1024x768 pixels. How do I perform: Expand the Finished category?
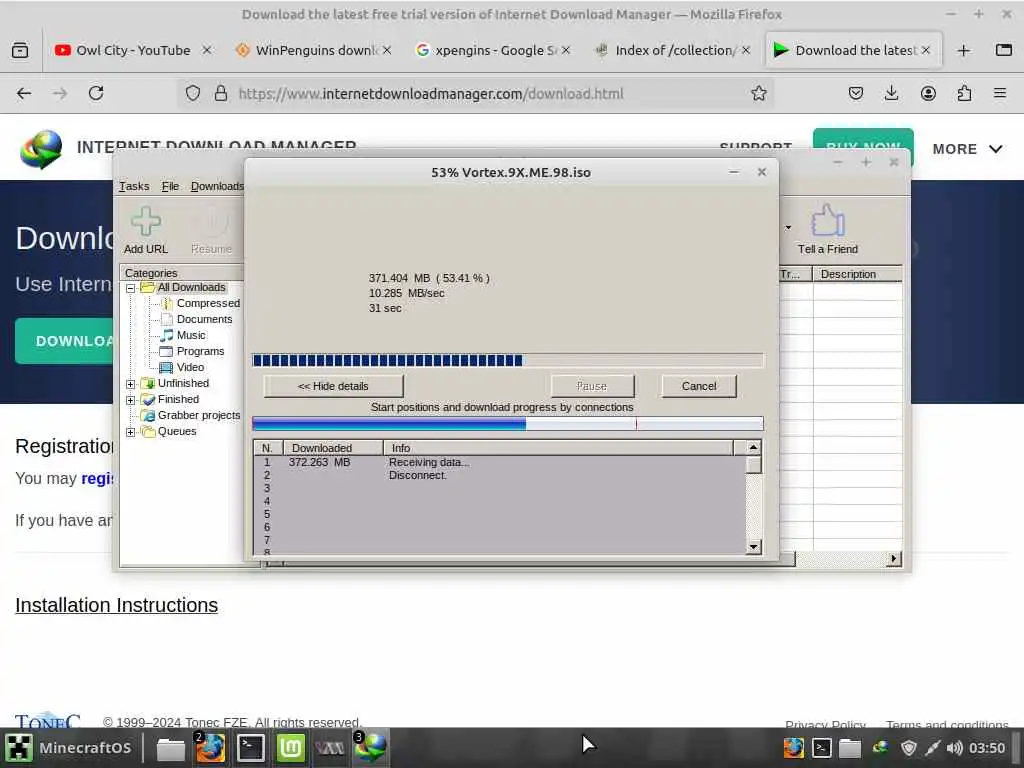[x=131, y=400]
